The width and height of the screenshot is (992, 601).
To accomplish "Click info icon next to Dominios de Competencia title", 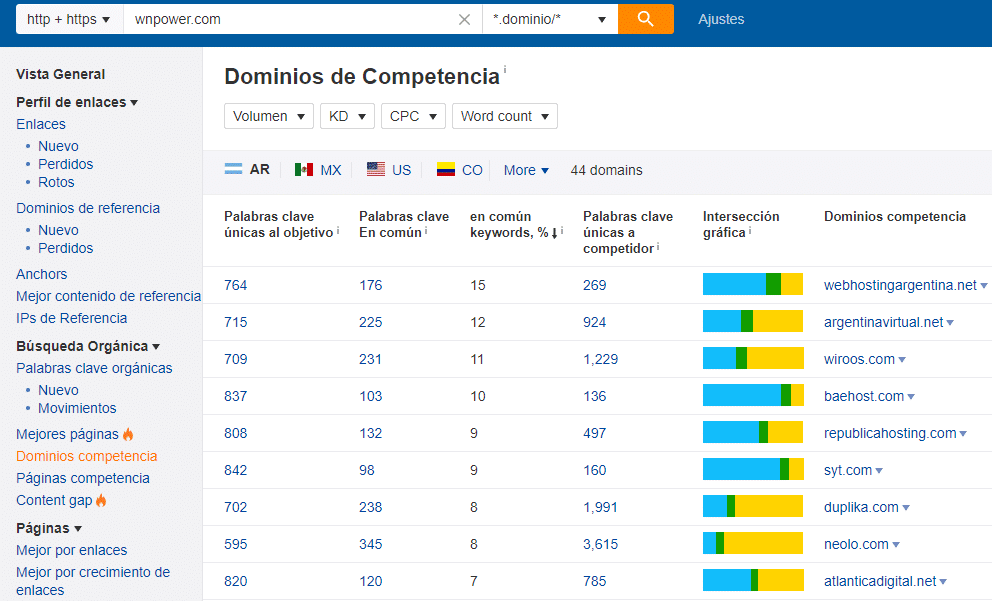I will point(505,69).
